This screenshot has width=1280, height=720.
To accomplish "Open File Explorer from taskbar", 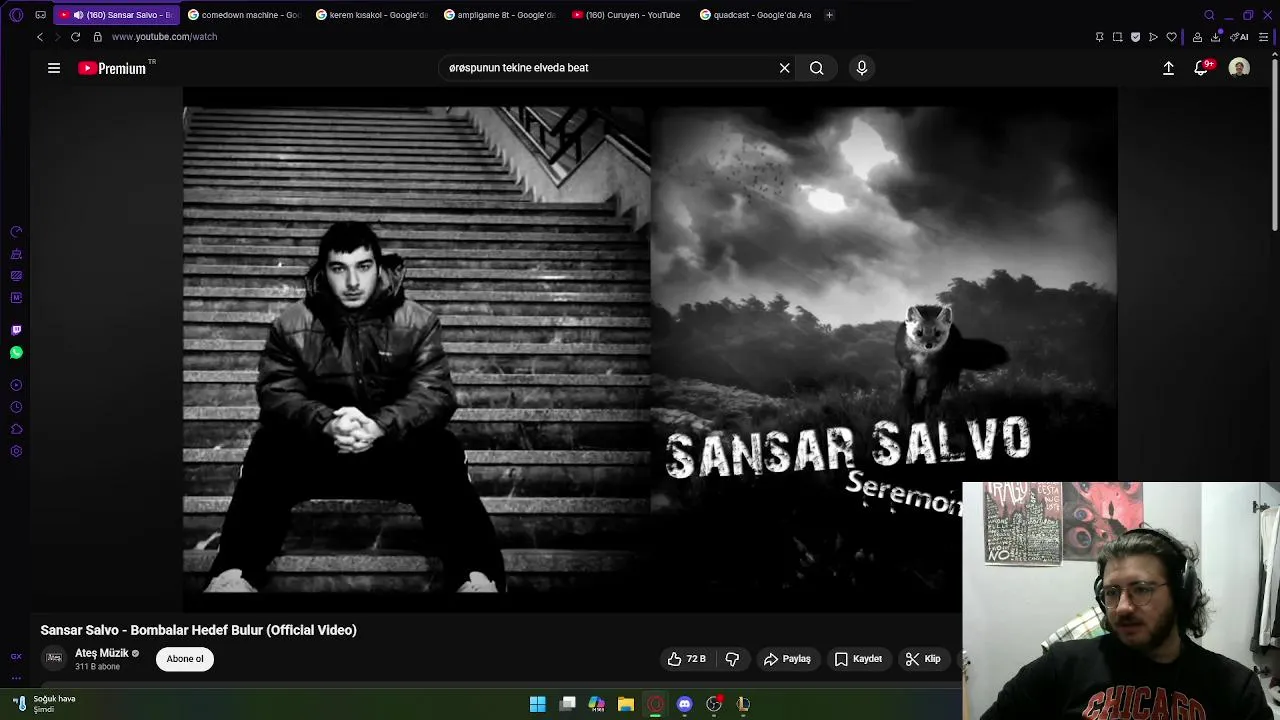I will coord(626,704).
